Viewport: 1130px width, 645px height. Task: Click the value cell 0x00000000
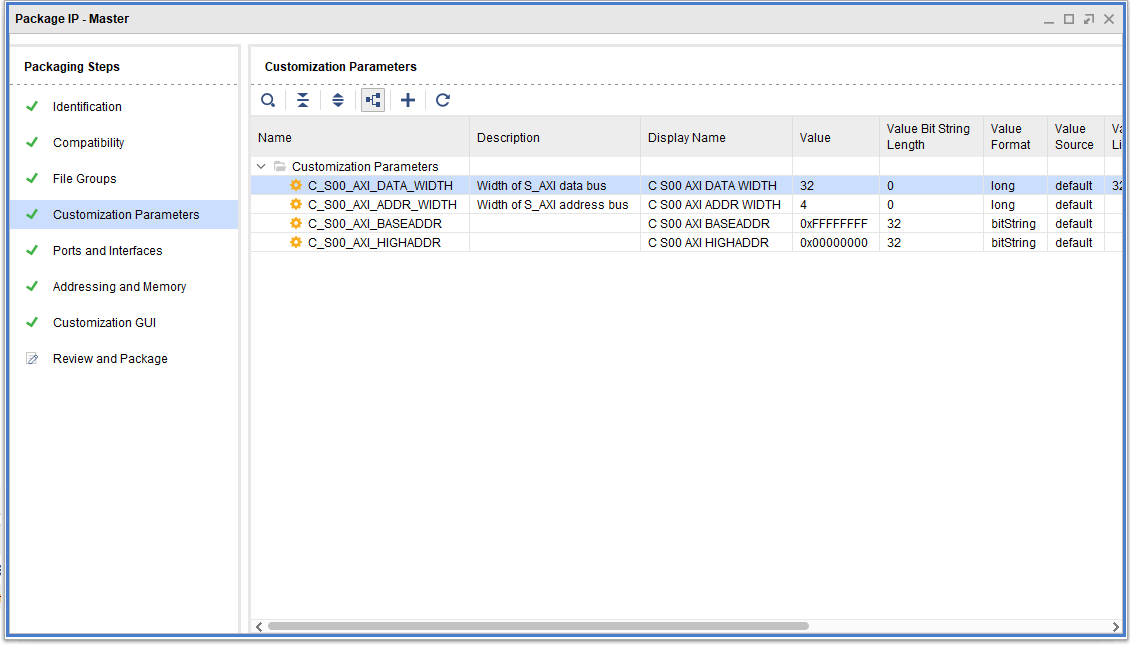coord(834,243)
